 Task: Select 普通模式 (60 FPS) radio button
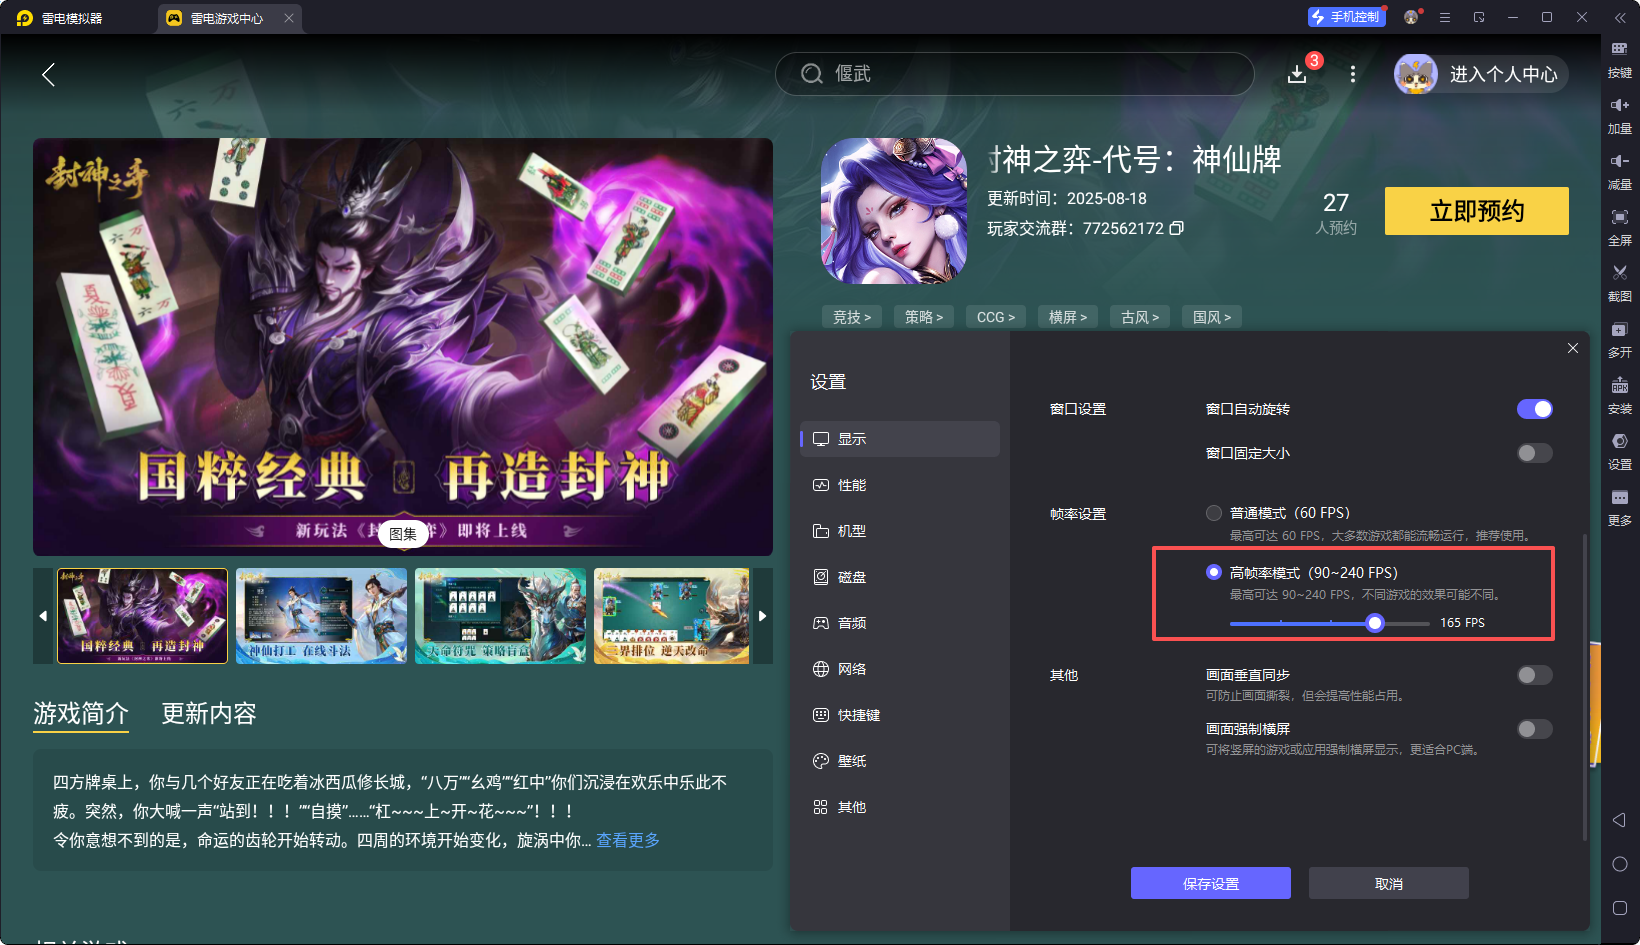click(x=1214, y=513)
